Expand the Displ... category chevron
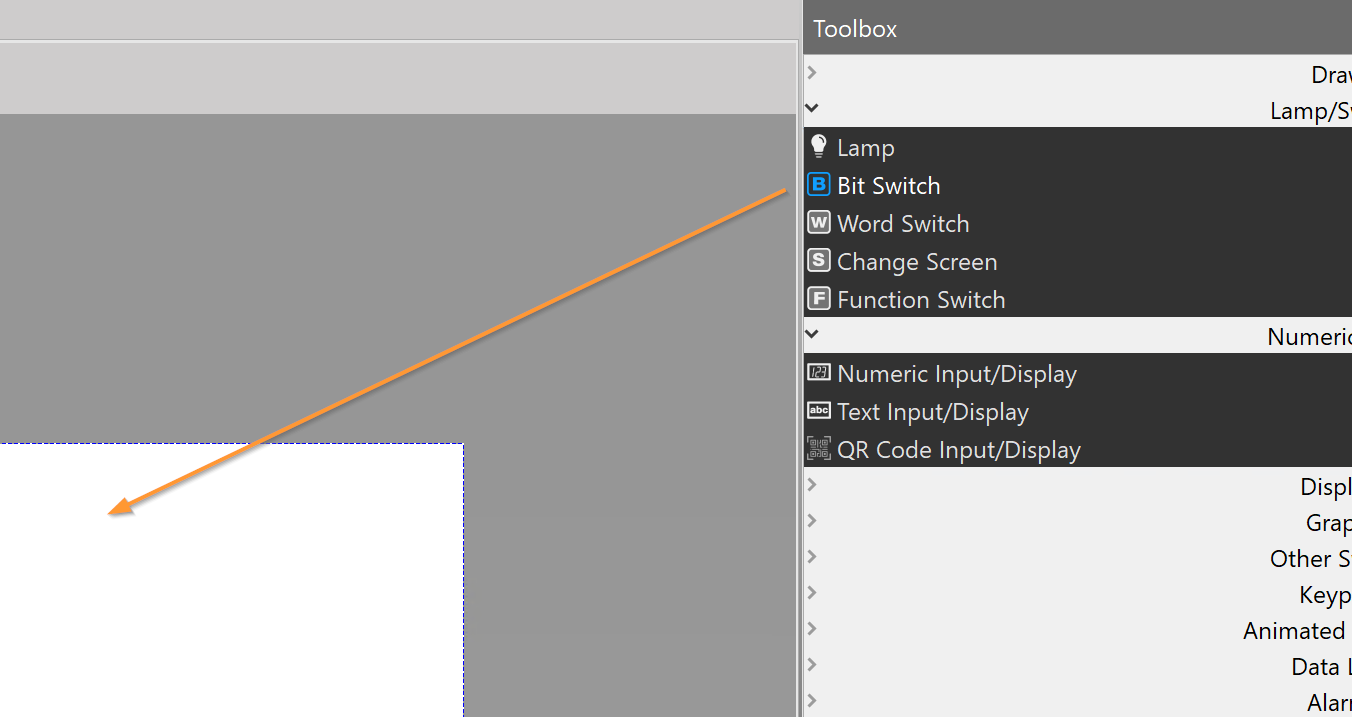This screenshot has width=1352, height=717. click(812, 484)
